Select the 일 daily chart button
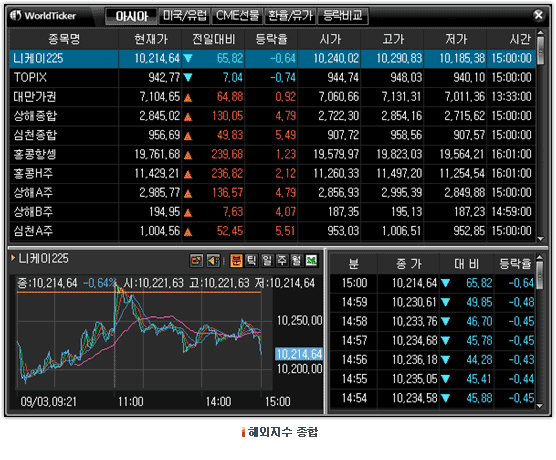 [x=267, y=261]
